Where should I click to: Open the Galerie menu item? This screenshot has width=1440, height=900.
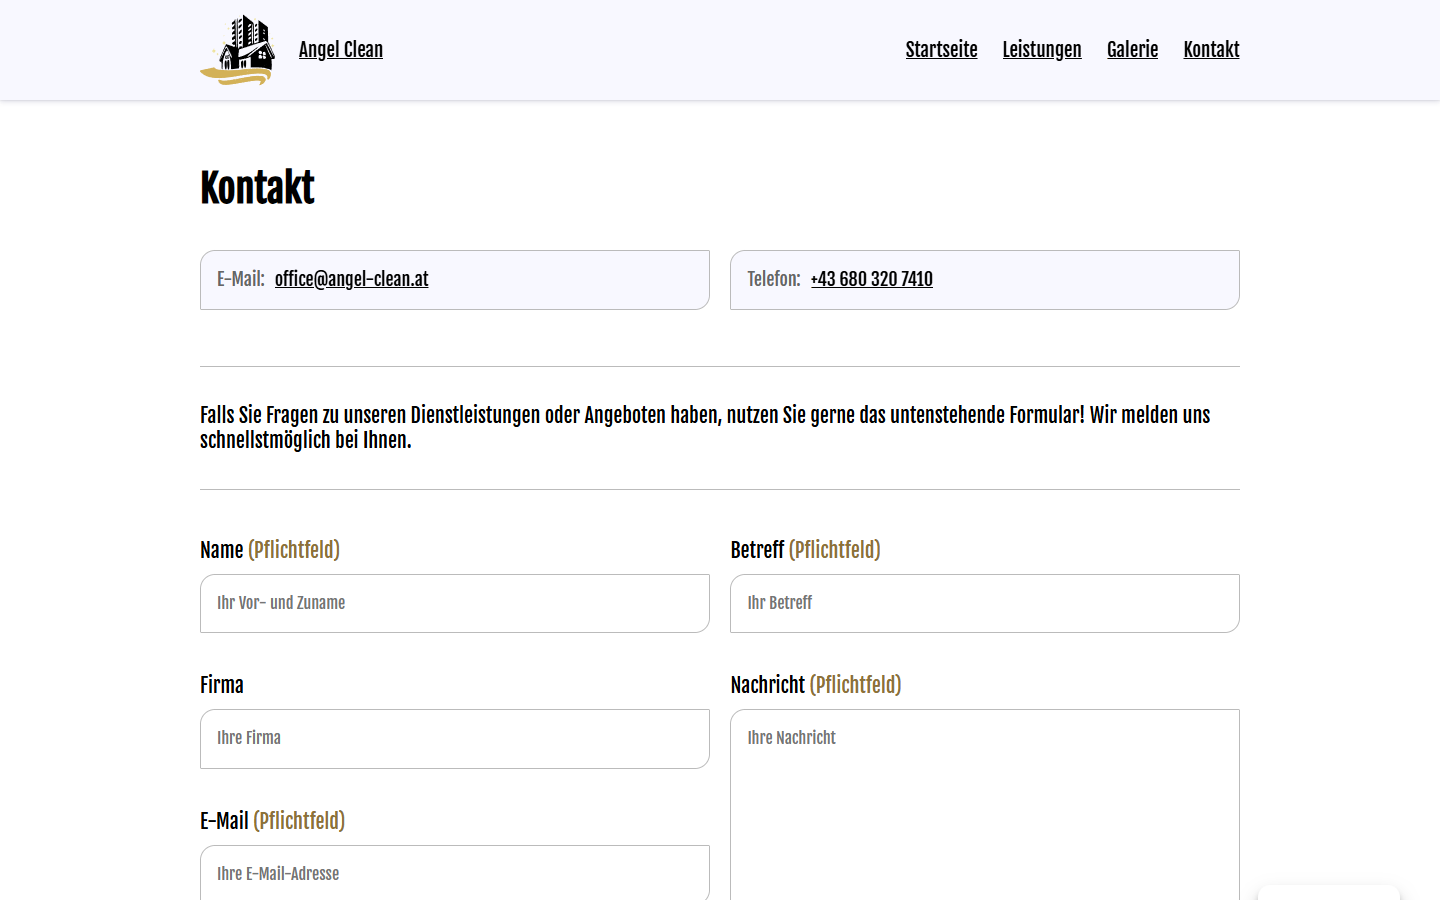[1133, 50]
